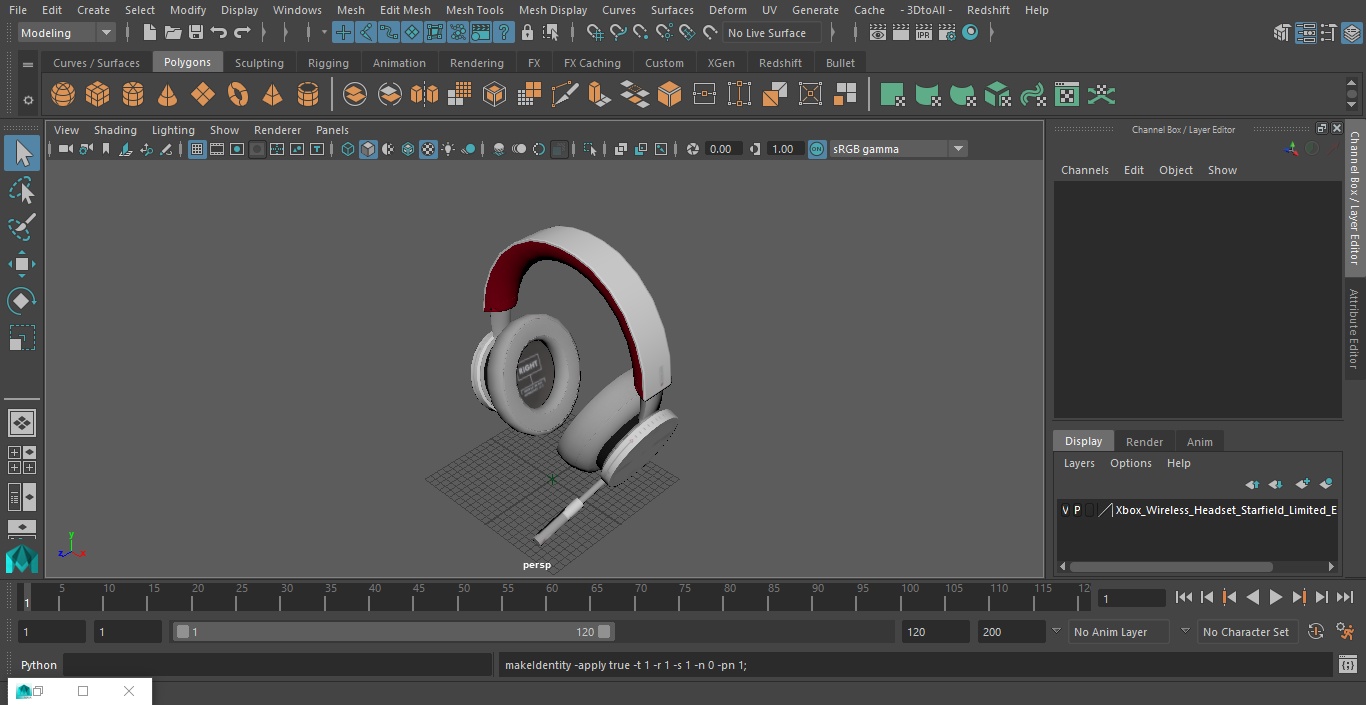The width and height of the screenshot is (1366, 705).
Task: Select the Select tool in the toolbox
Action: point(21,153)
